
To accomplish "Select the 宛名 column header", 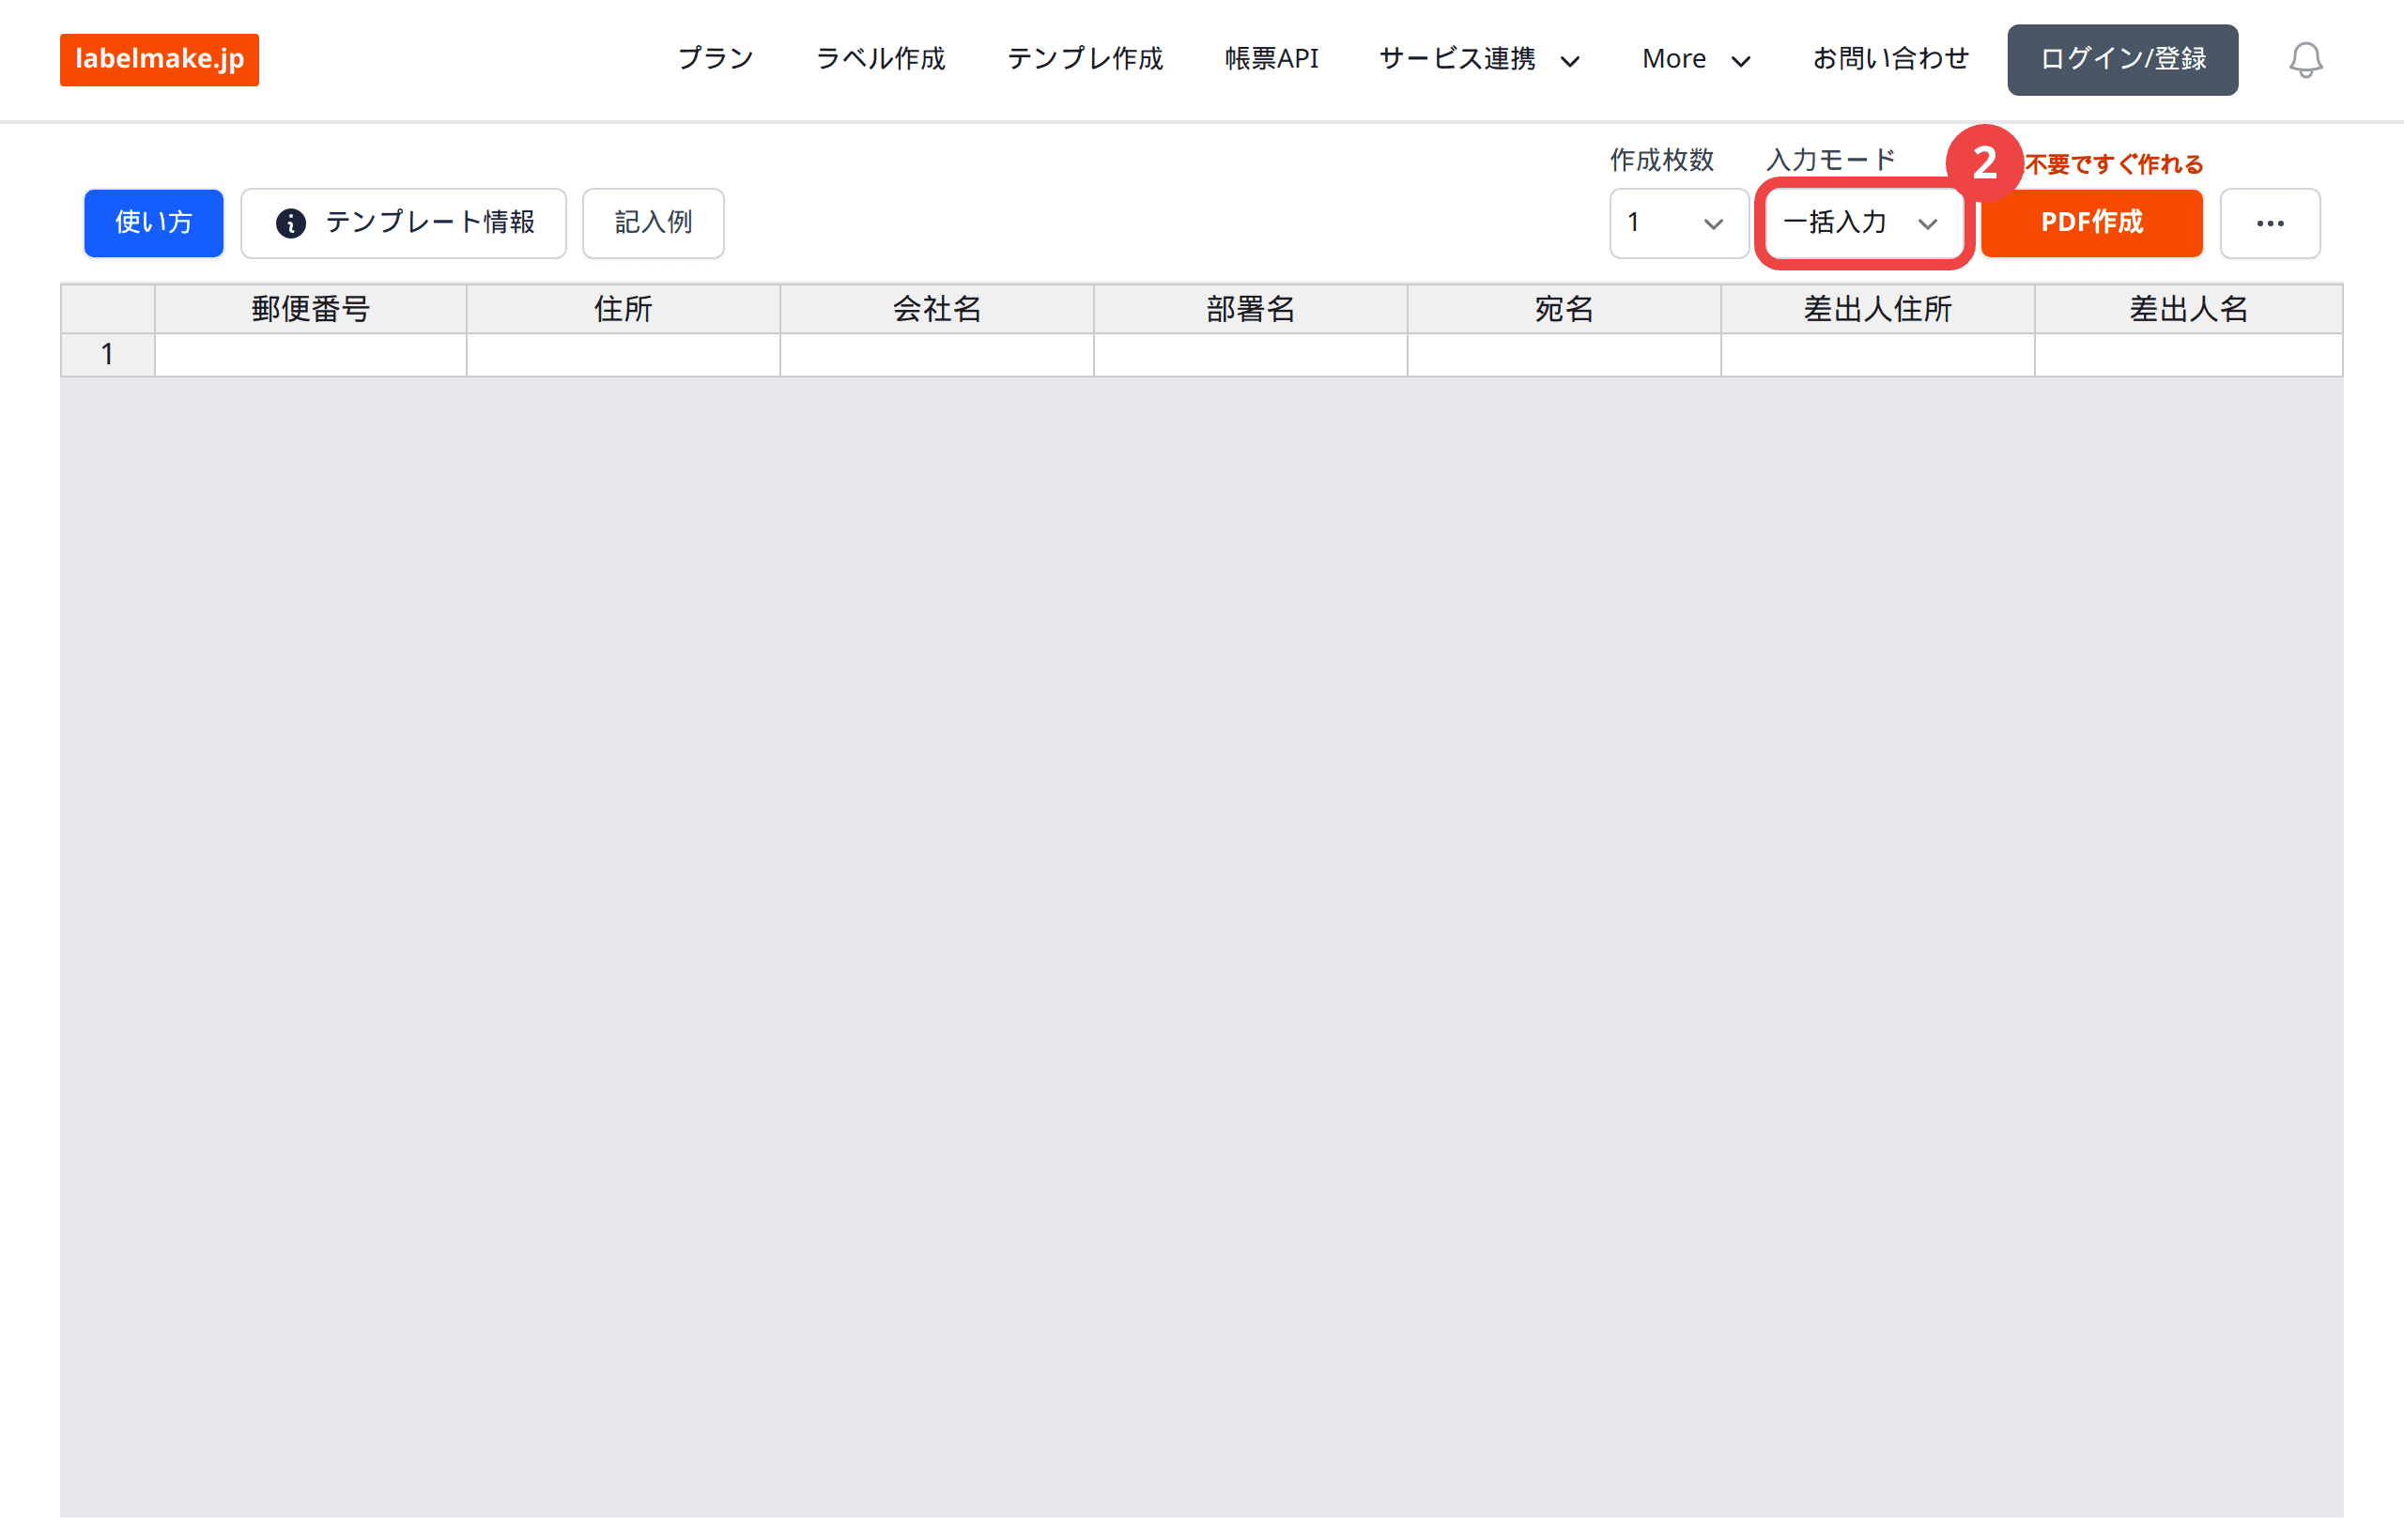I will (1564, 309).
